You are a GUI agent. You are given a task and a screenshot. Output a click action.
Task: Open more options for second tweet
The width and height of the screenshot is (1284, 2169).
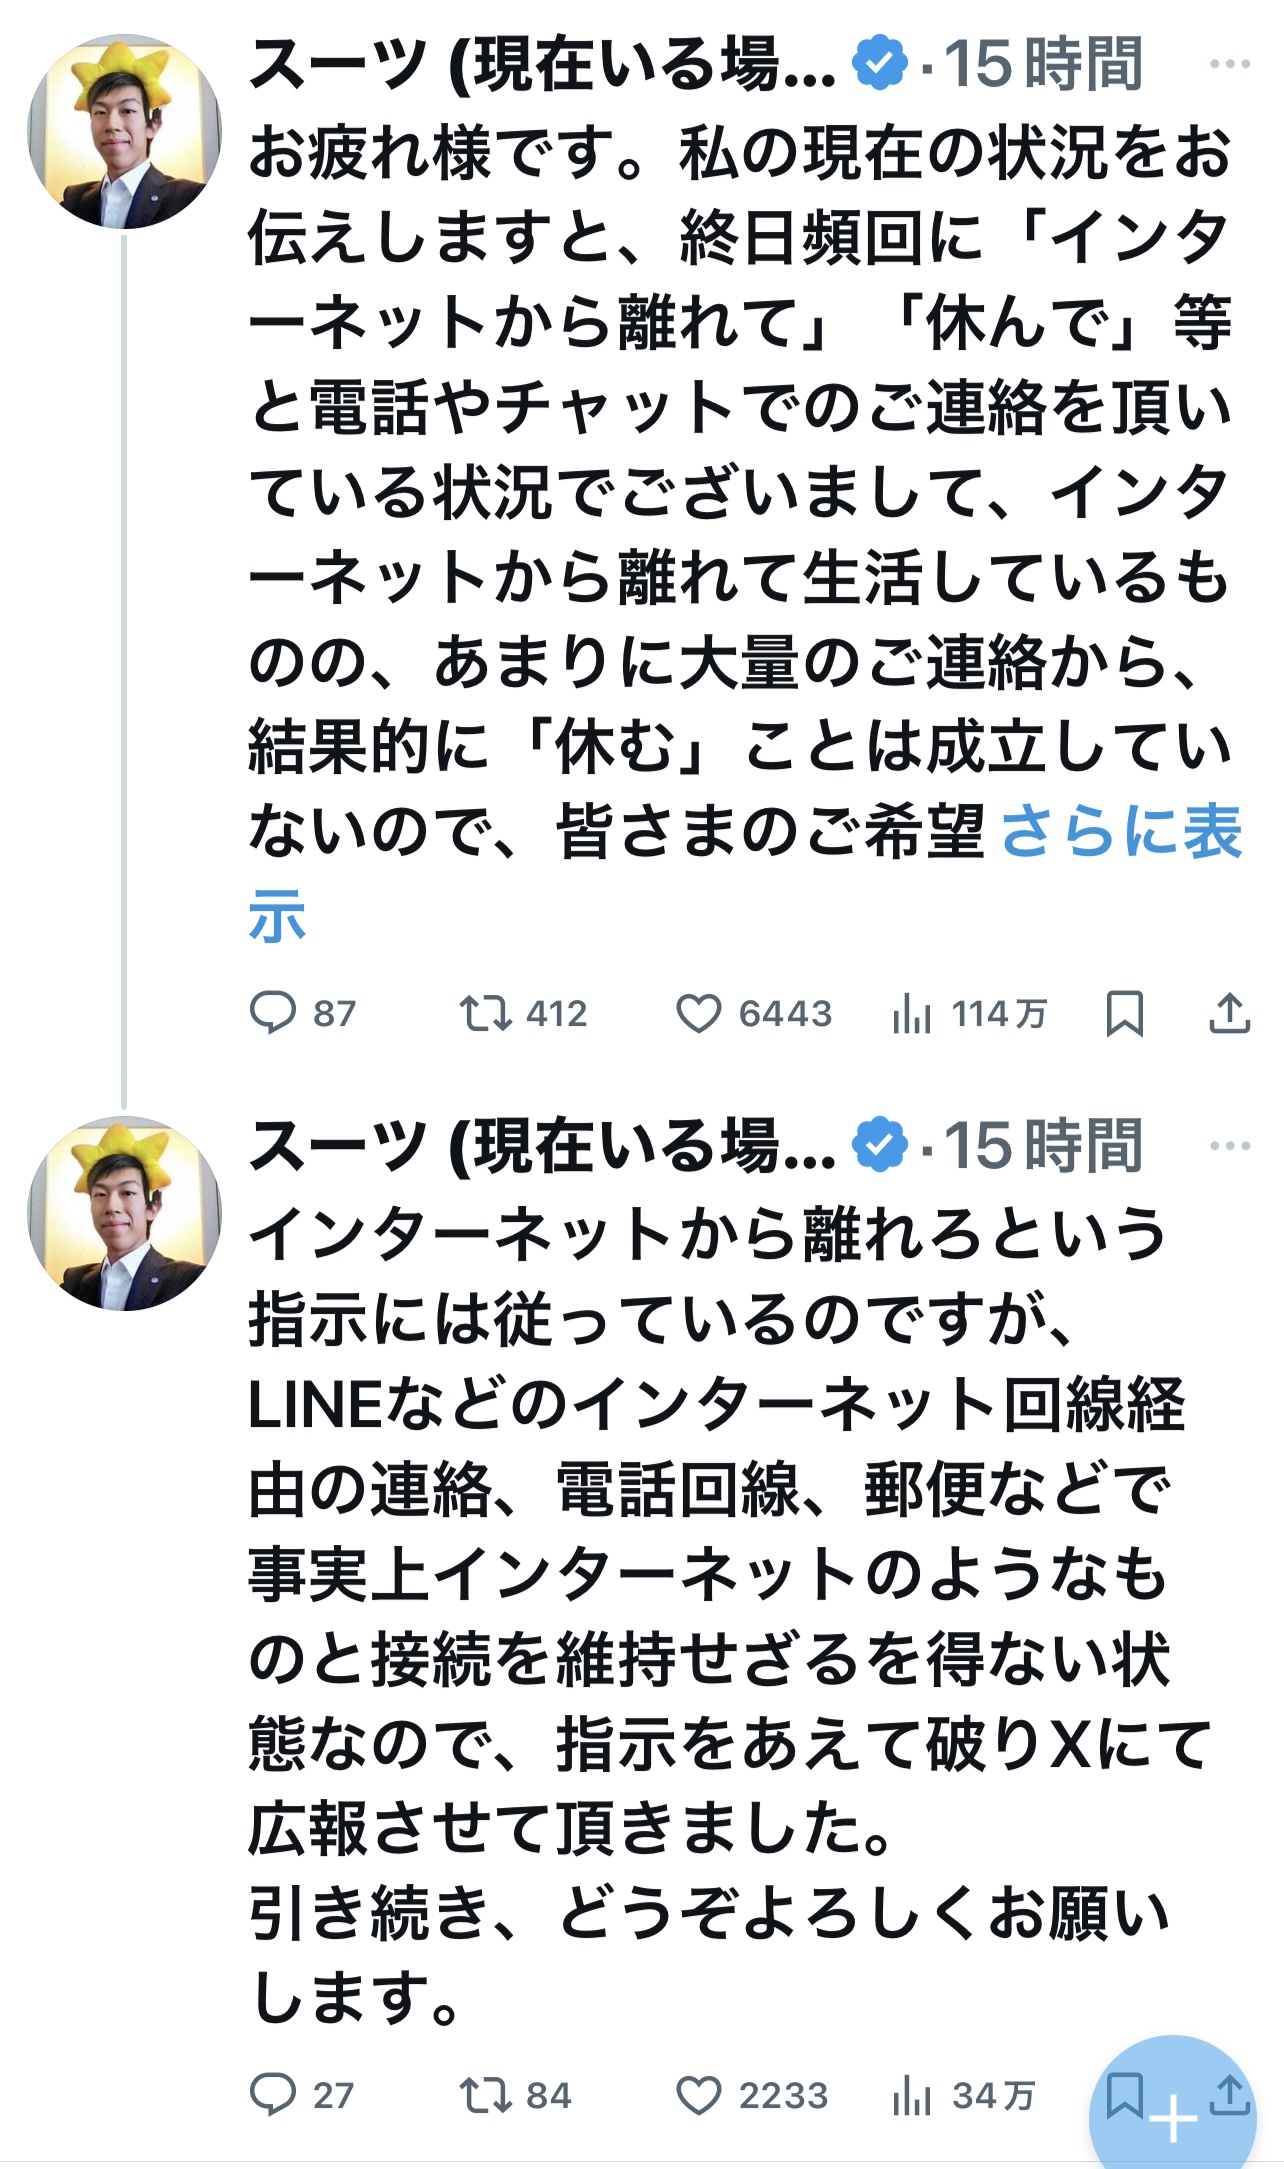[x=1229, y=1146]
